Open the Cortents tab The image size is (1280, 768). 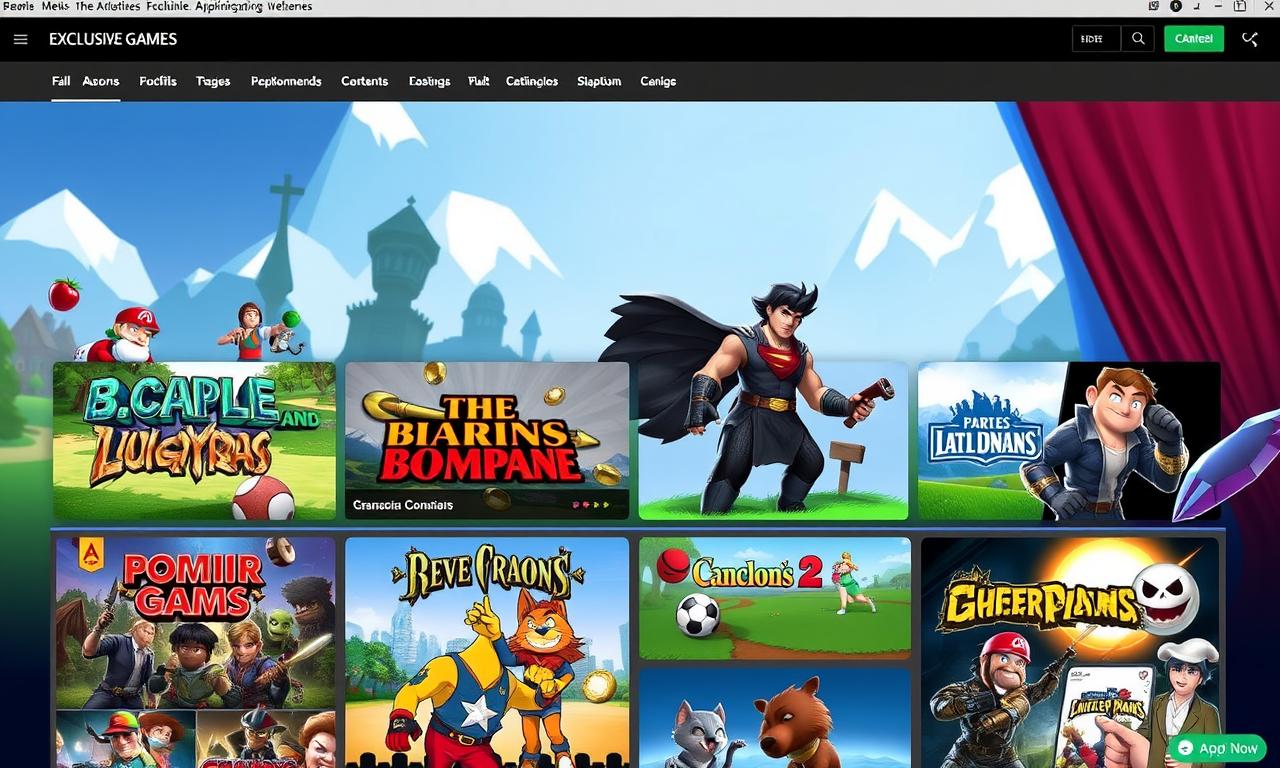365,81
